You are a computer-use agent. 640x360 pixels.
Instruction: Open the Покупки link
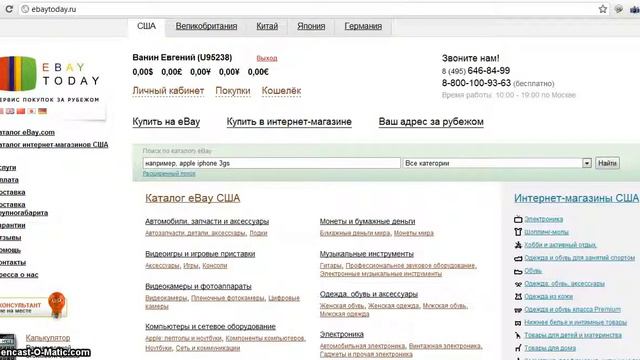[x=233, y=91]
